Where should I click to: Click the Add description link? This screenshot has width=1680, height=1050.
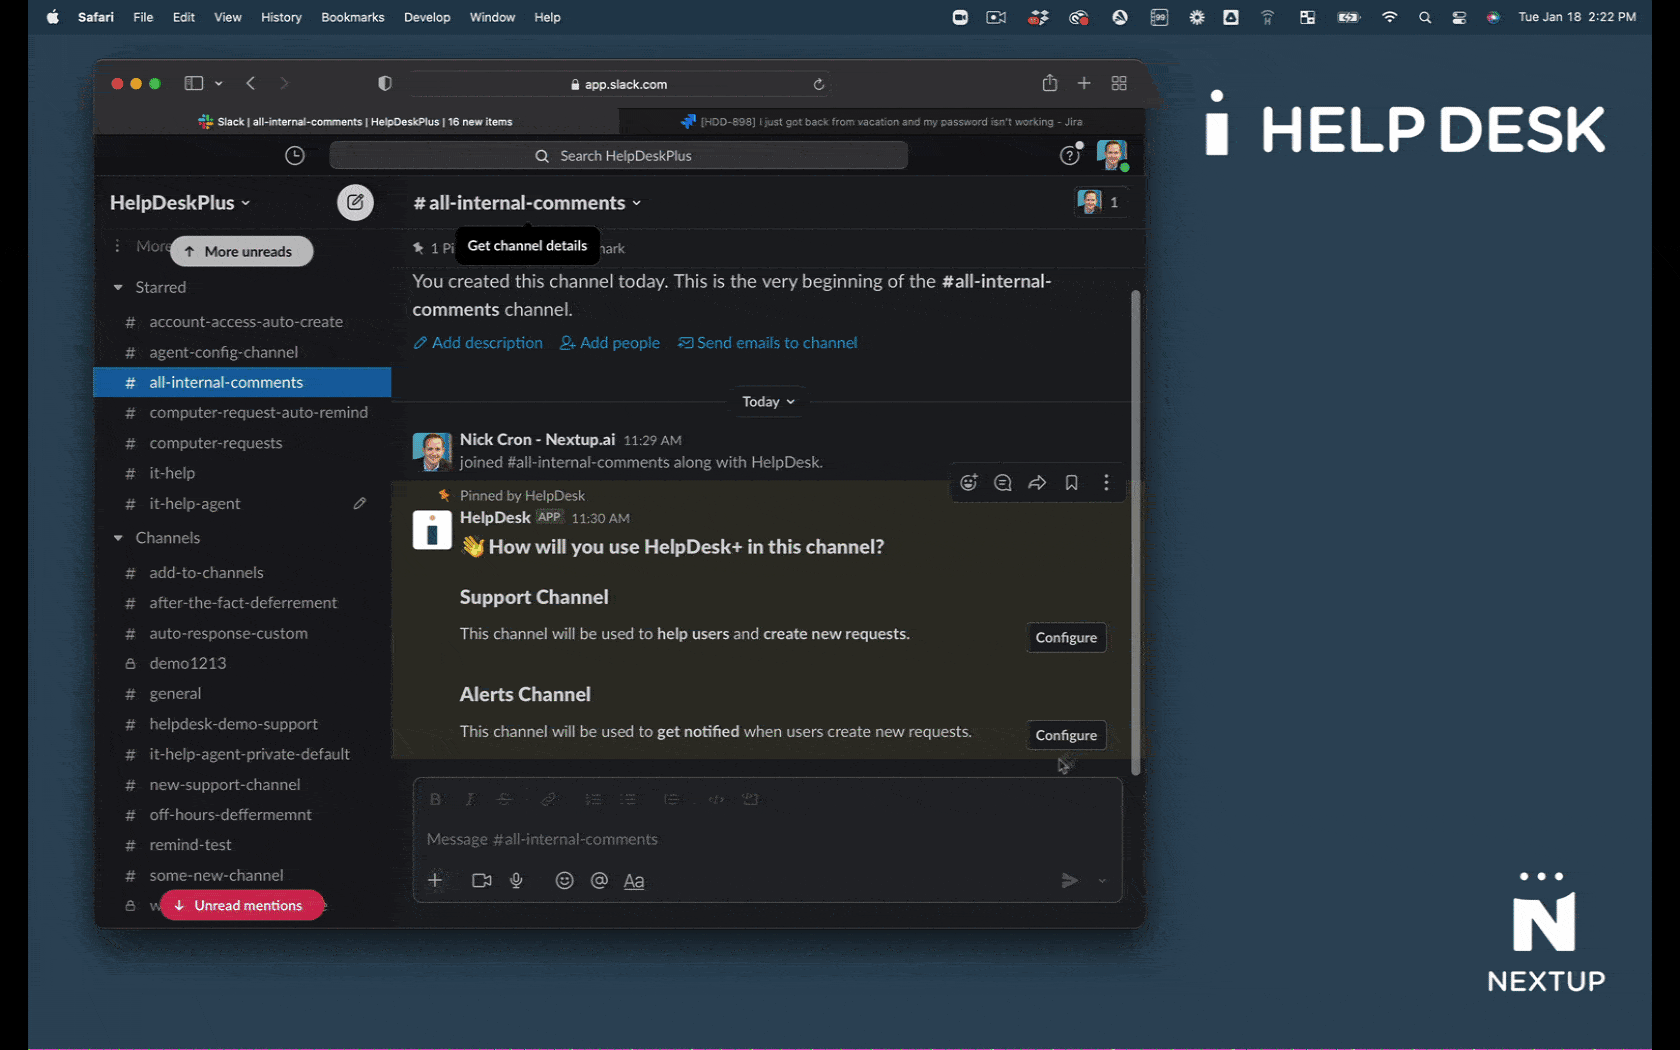click(478, 343)
